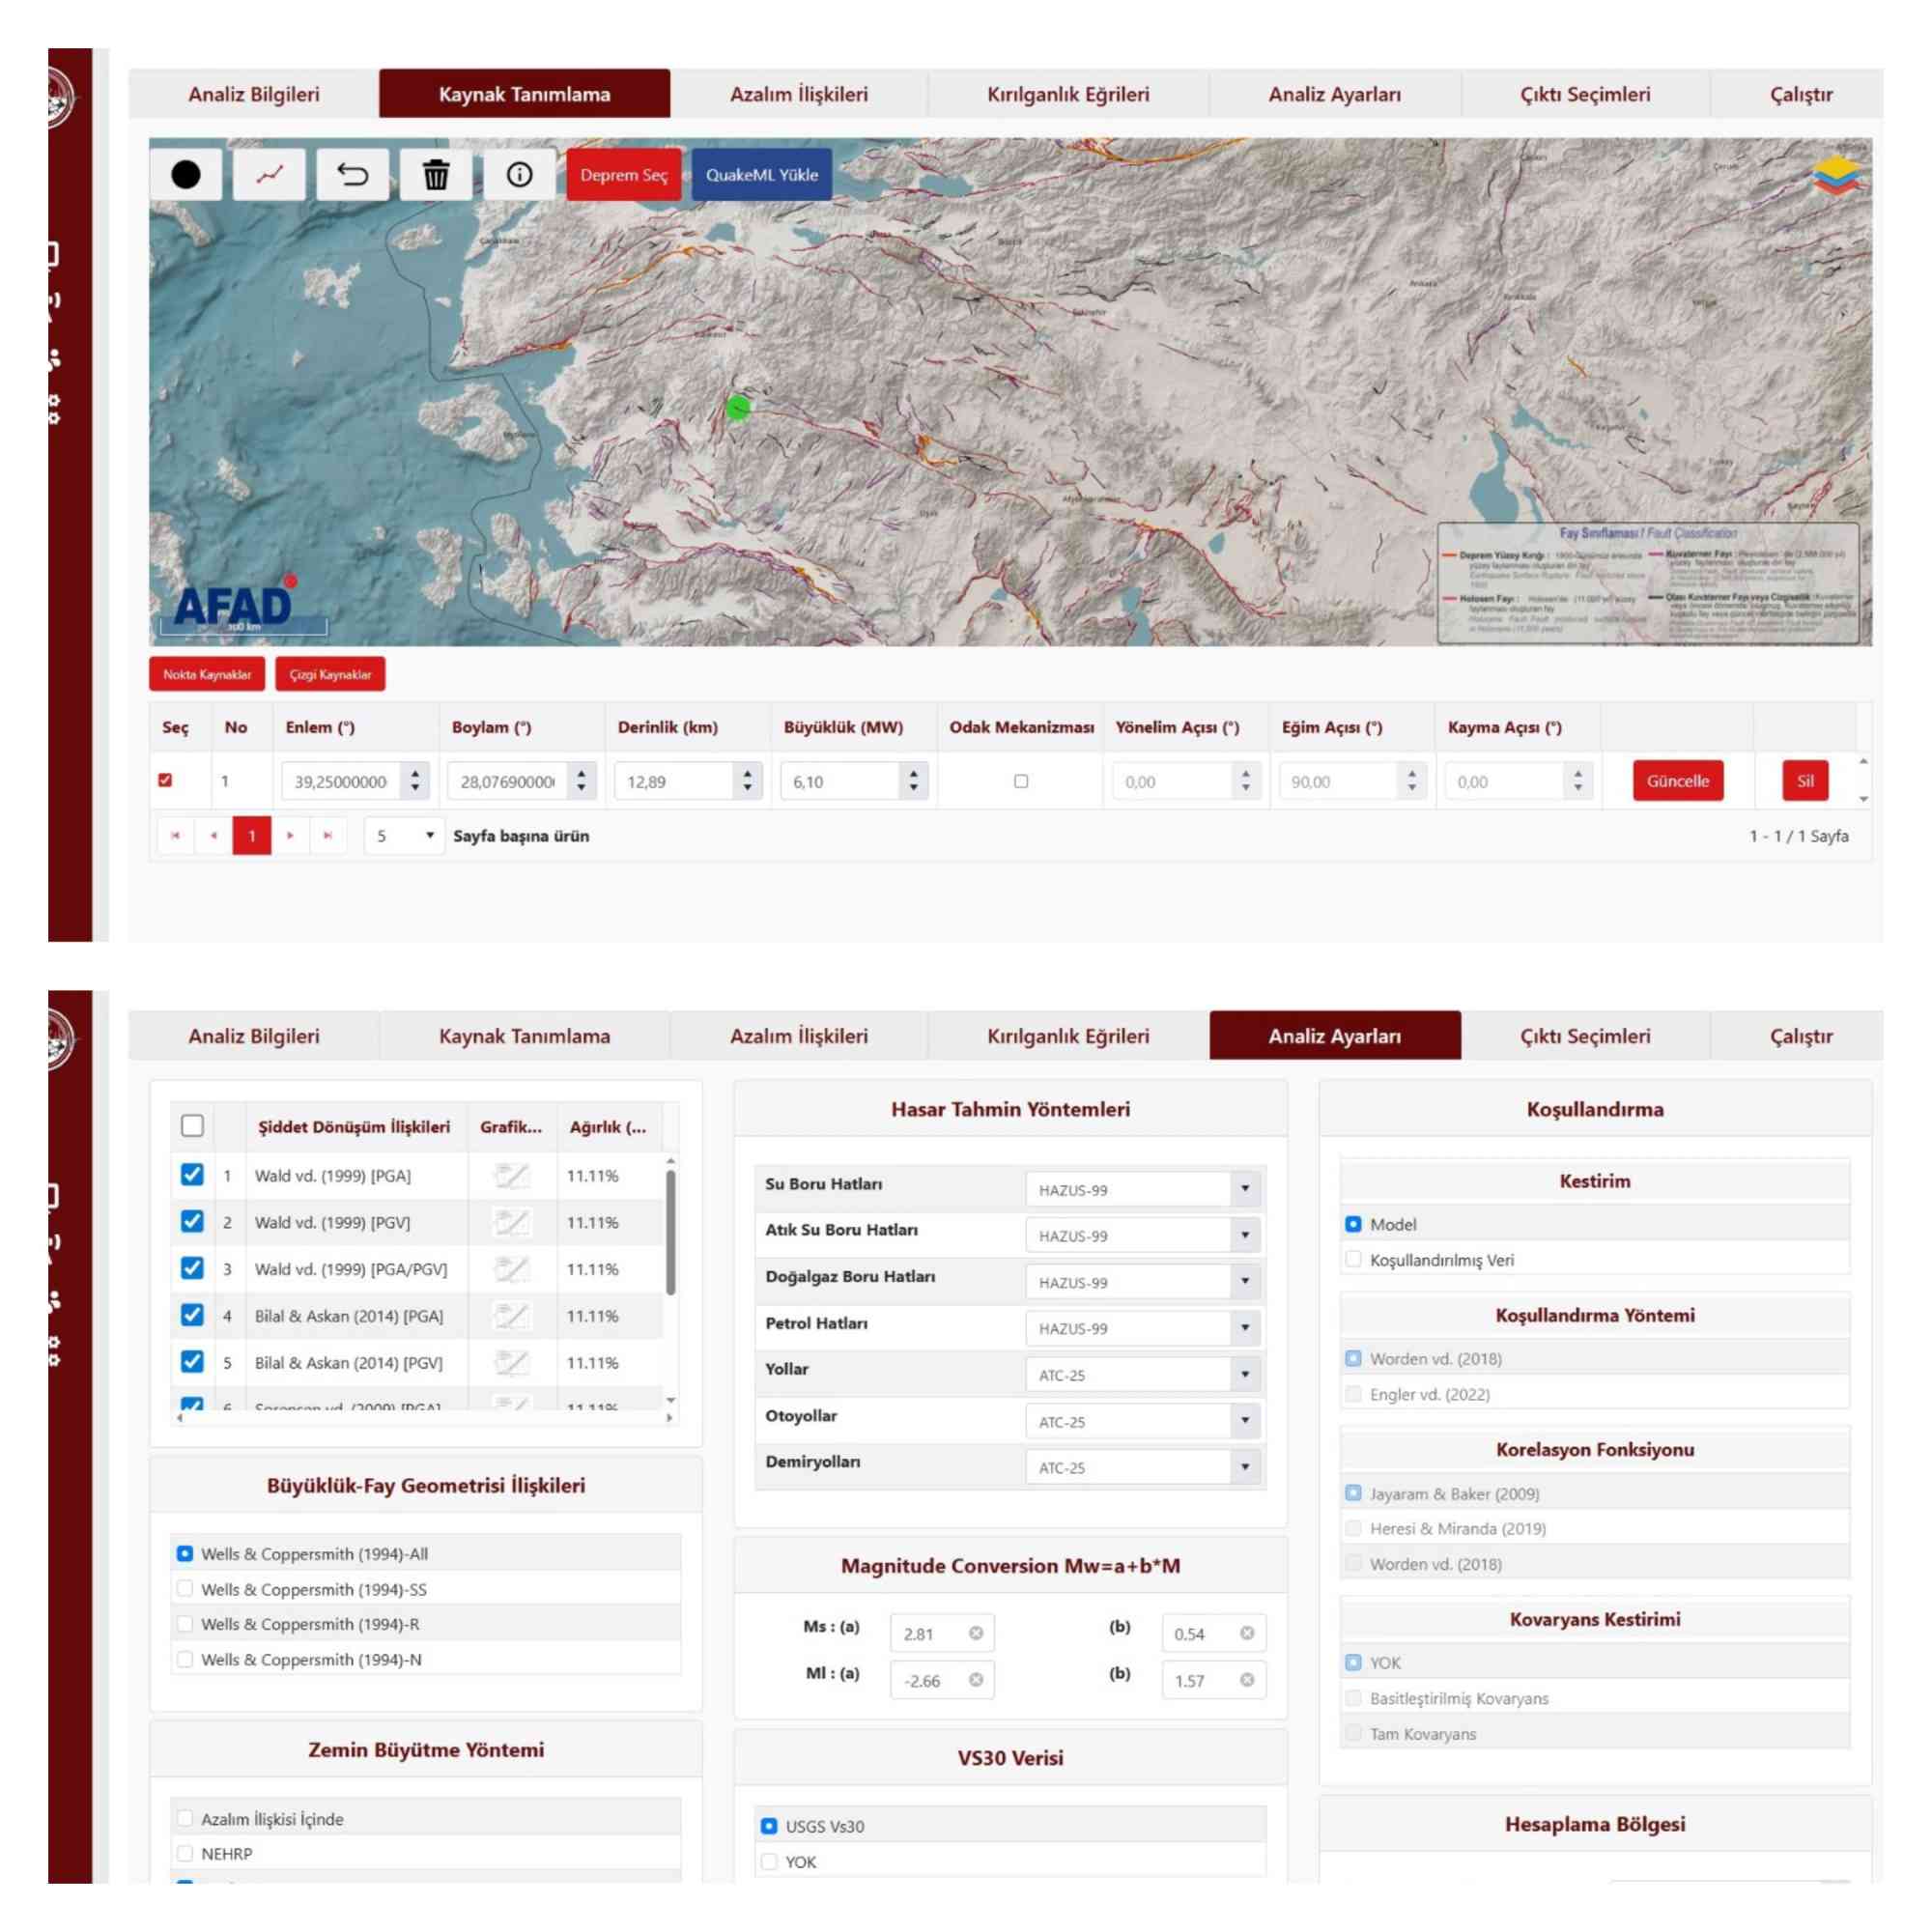Toggle select-all checkbox in Şiddet Dönüşüm header

click(193, 1126)
